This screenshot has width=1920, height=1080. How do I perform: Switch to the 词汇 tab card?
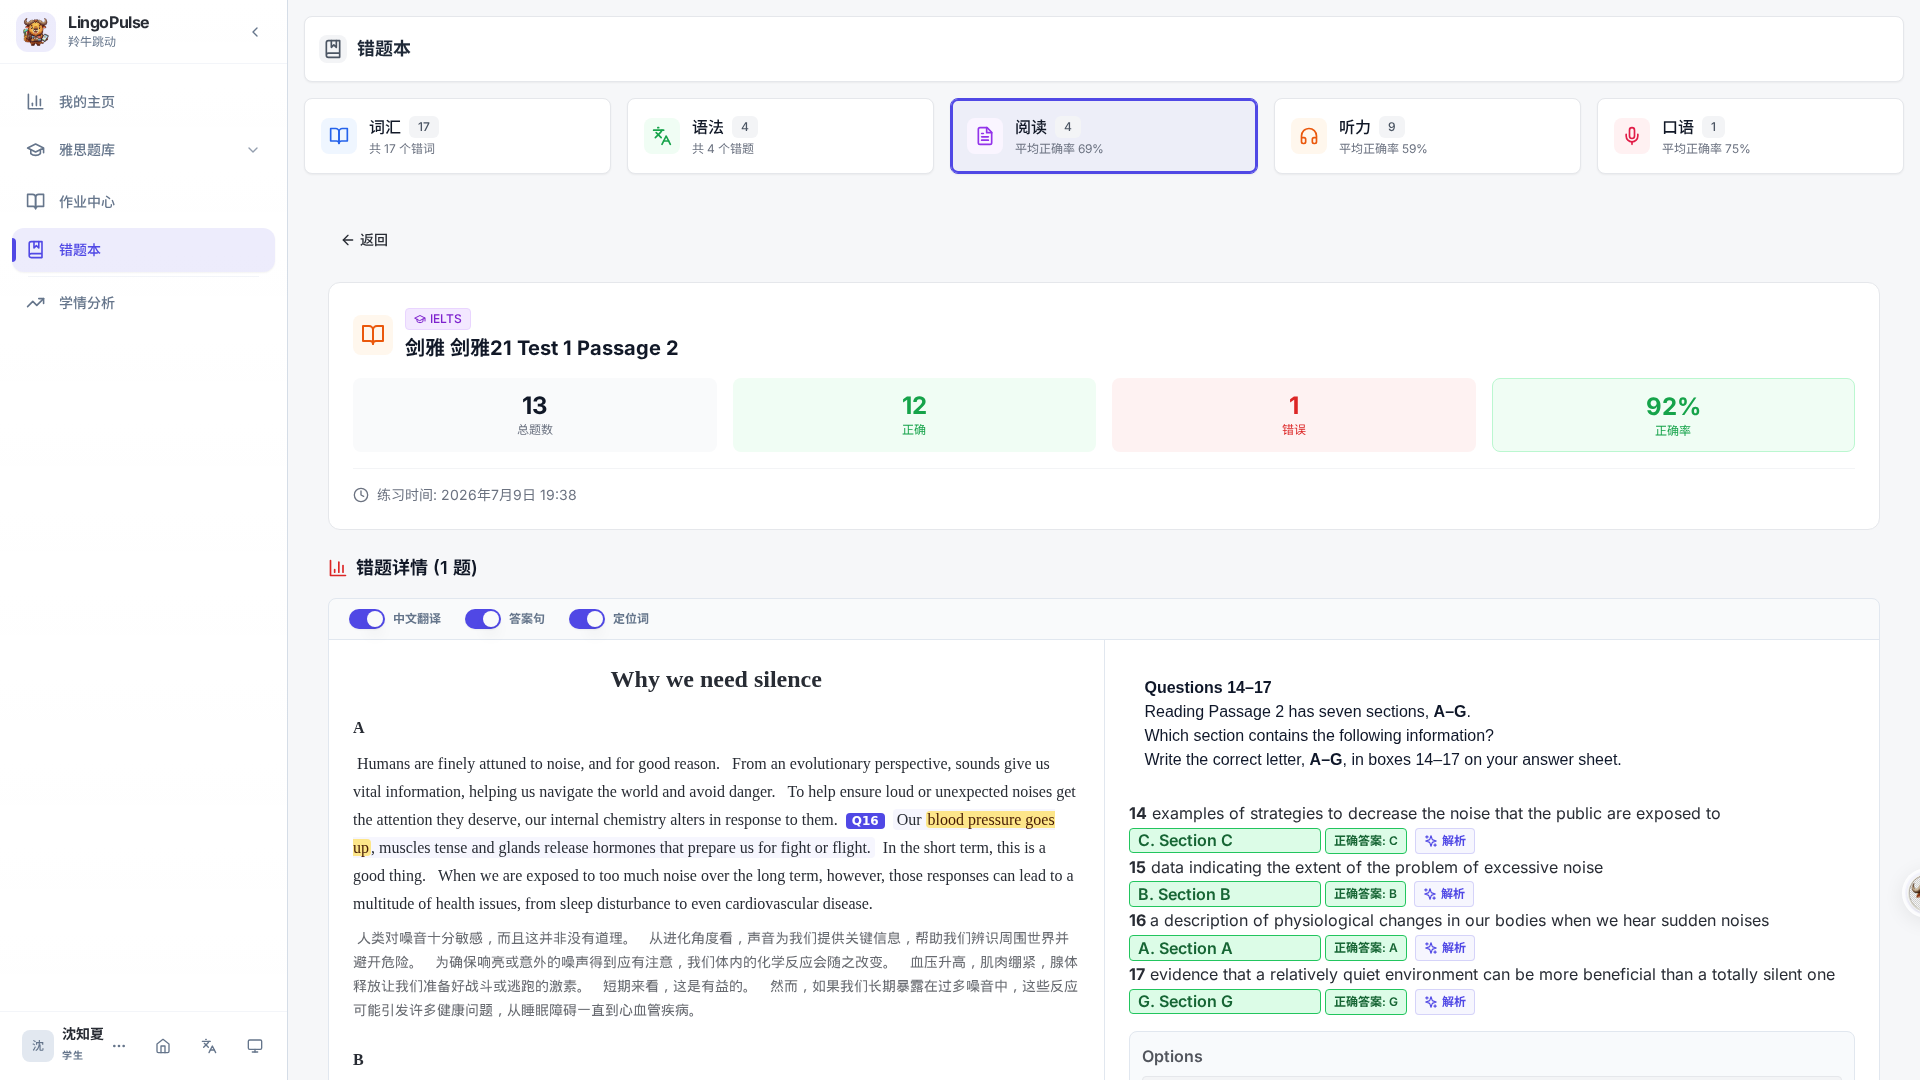click(457, 136)
